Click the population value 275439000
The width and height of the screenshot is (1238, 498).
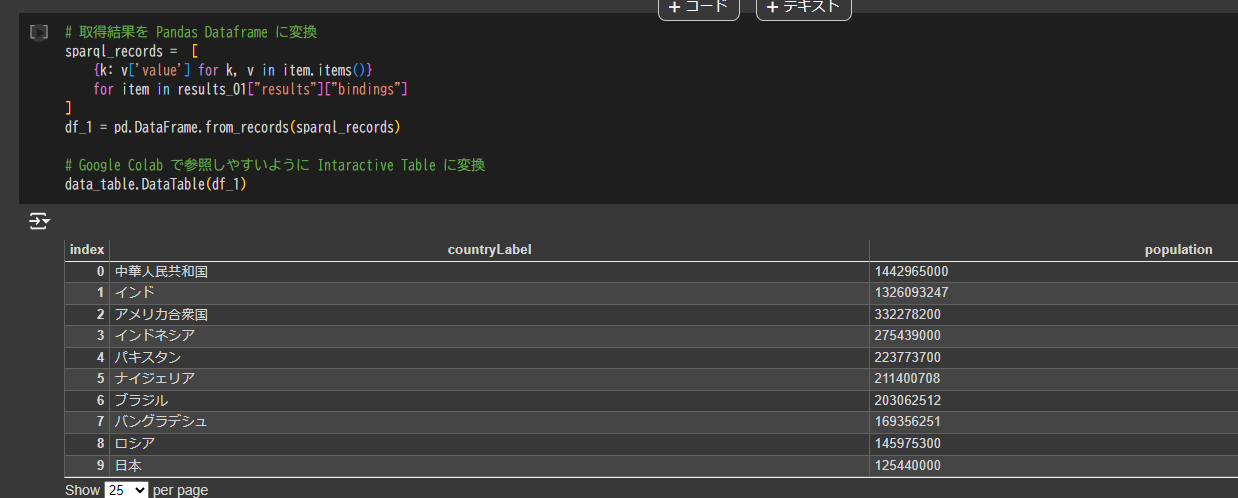point(907,335)
